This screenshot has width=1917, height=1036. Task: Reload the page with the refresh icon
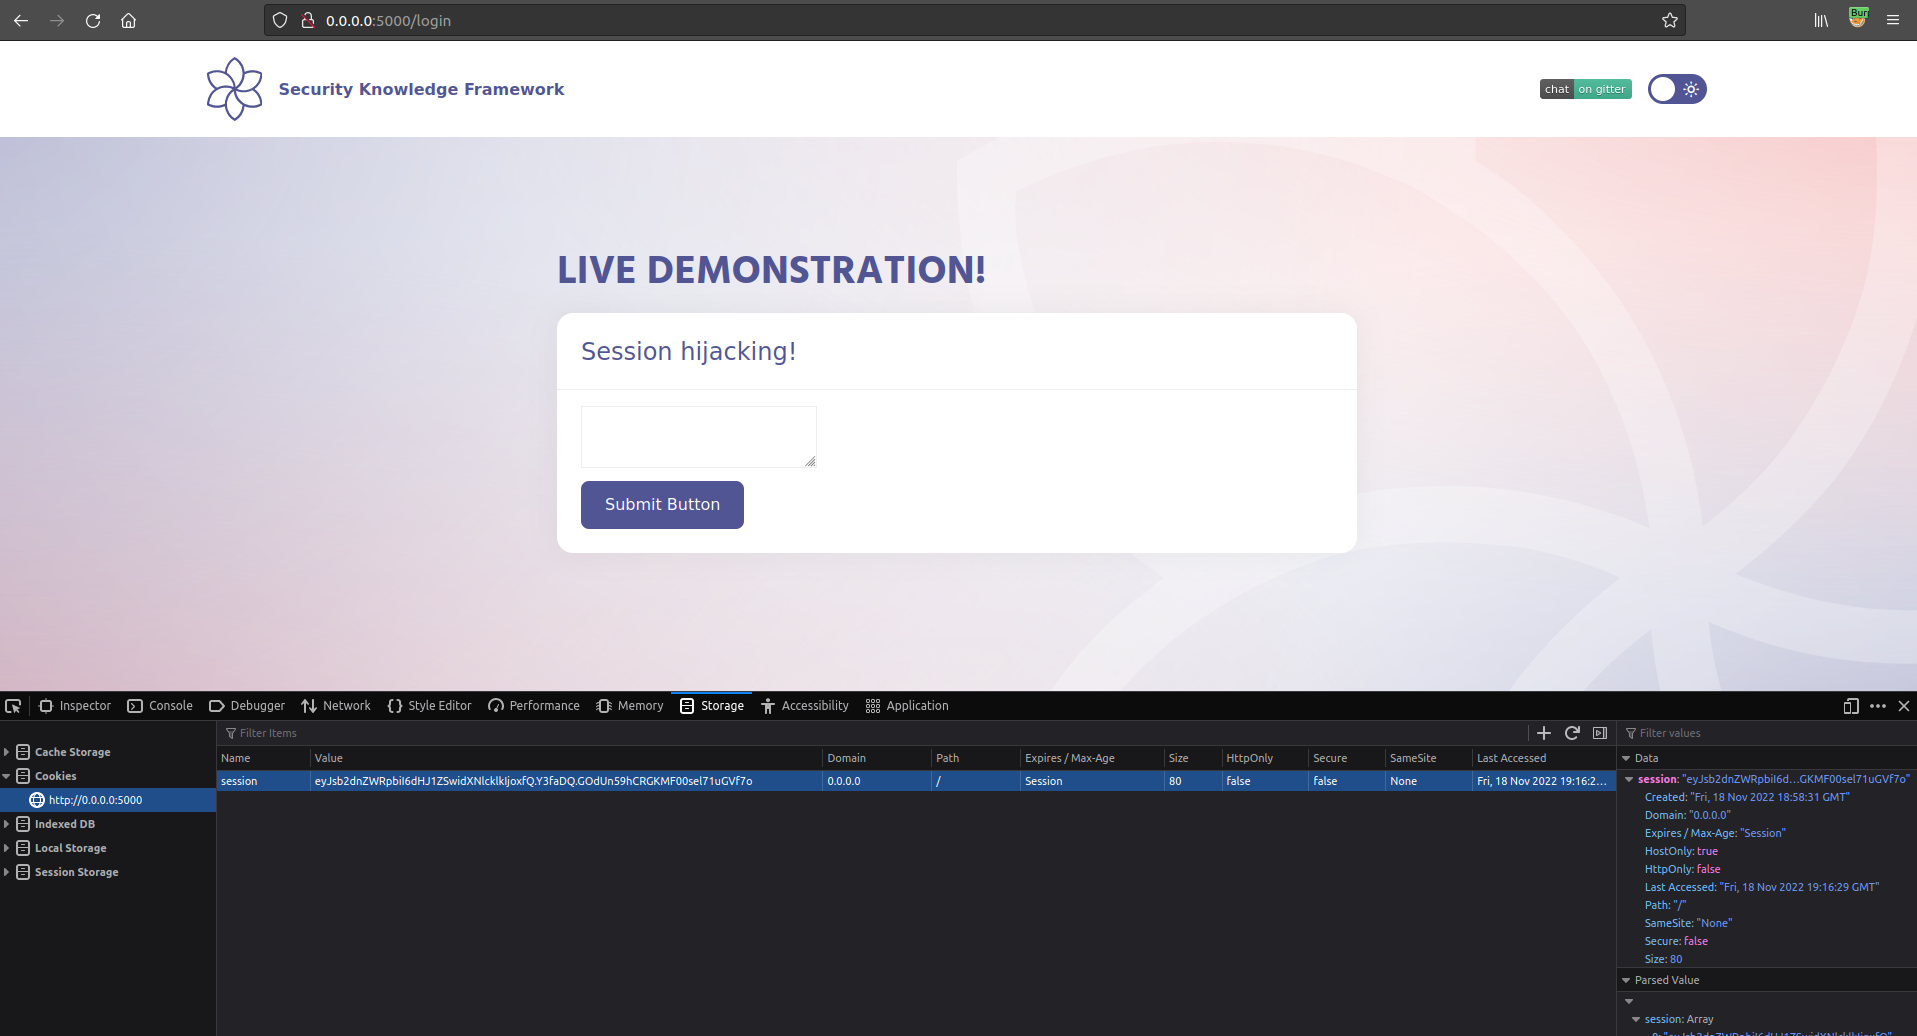[93, 20]
